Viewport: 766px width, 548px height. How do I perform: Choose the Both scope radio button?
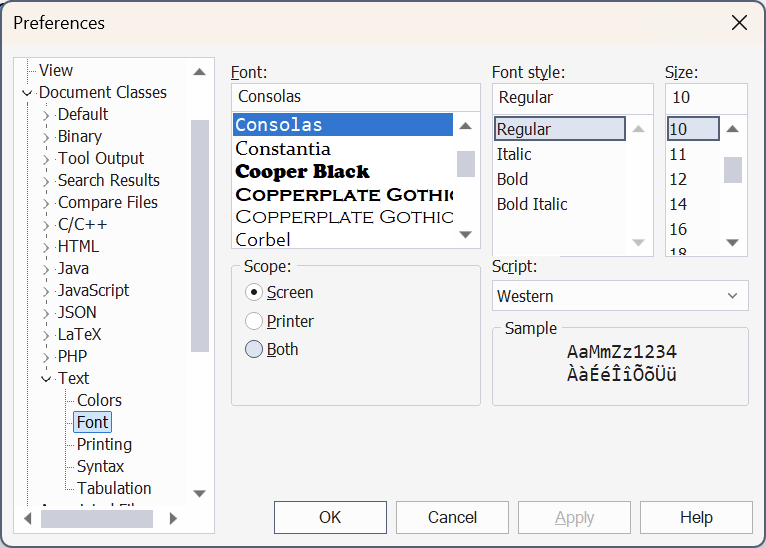click(x=254, y=349)
